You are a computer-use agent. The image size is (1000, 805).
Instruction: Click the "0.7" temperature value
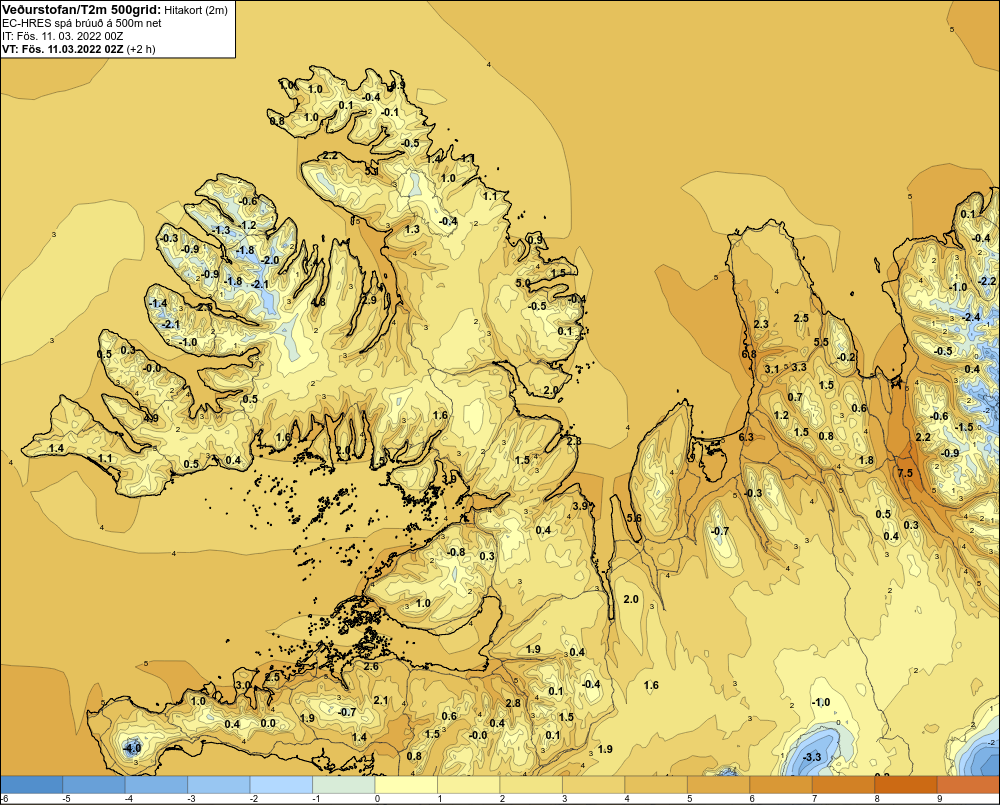(795, 397)
